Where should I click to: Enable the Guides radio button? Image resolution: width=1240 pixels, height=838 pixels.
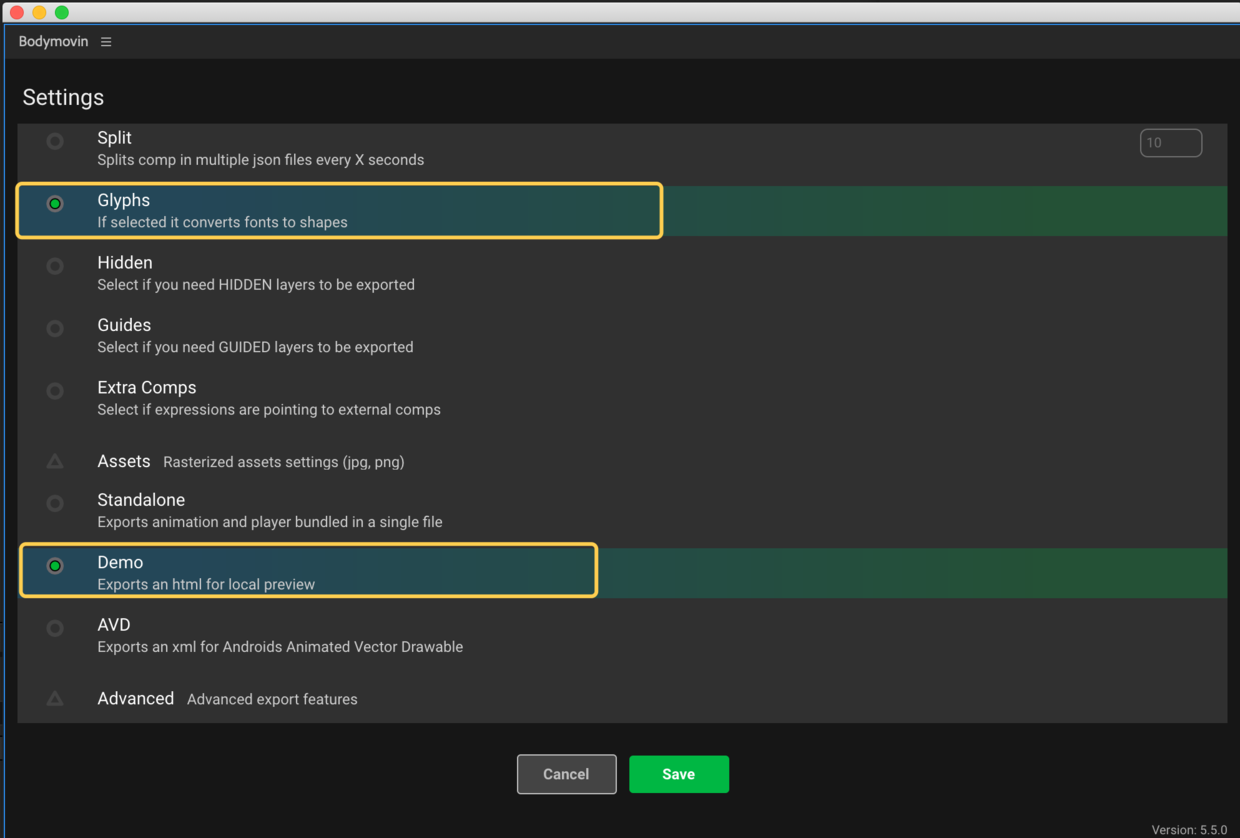coord(55,328)
